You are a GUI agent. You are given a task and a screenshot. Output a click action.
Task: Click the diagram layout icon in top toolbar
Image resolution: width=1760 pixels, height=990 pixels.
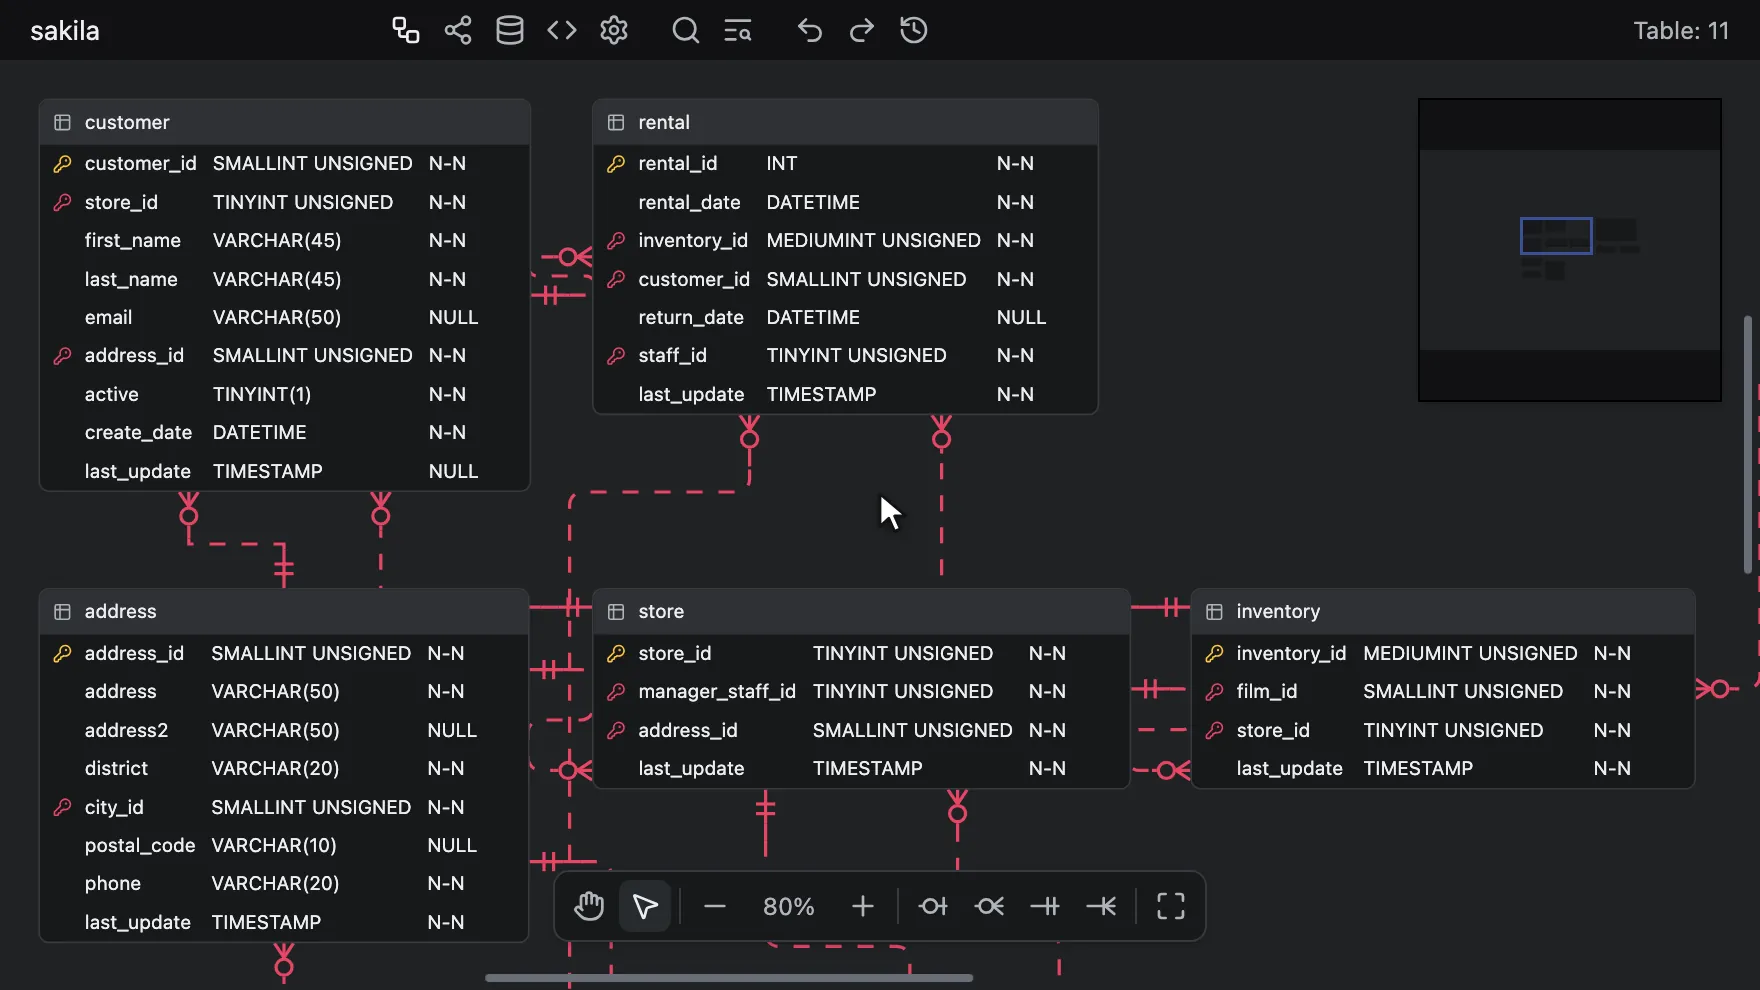coord(405,30)
